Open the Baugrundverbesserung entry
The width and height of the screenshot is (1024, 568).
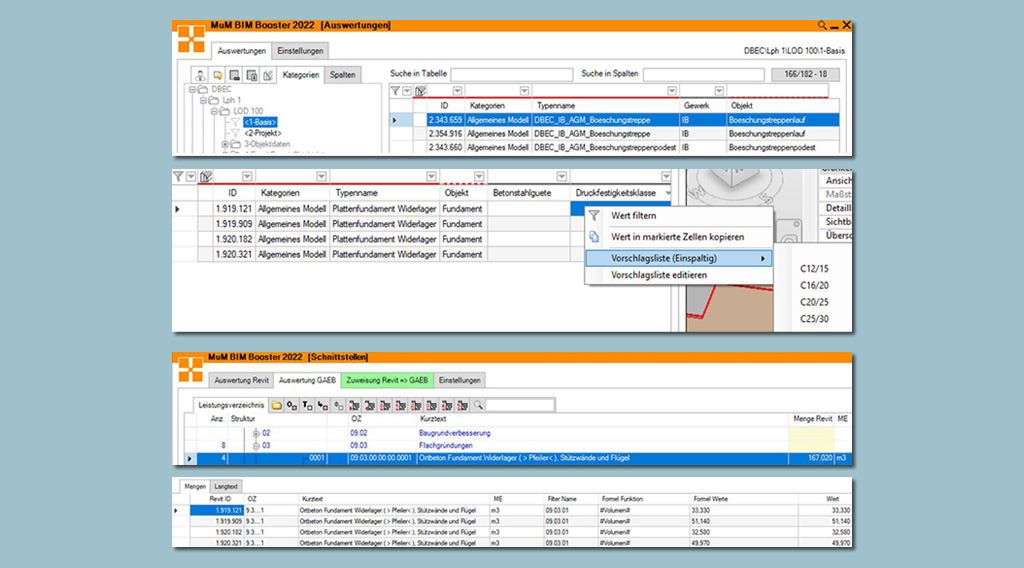455,434
